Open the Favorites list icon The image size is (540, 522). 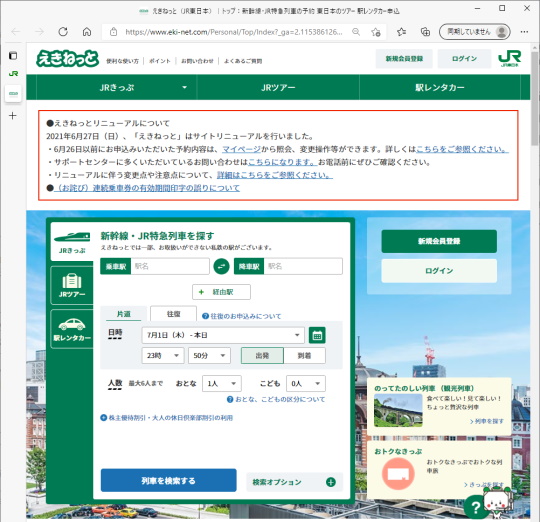[401, 32]
